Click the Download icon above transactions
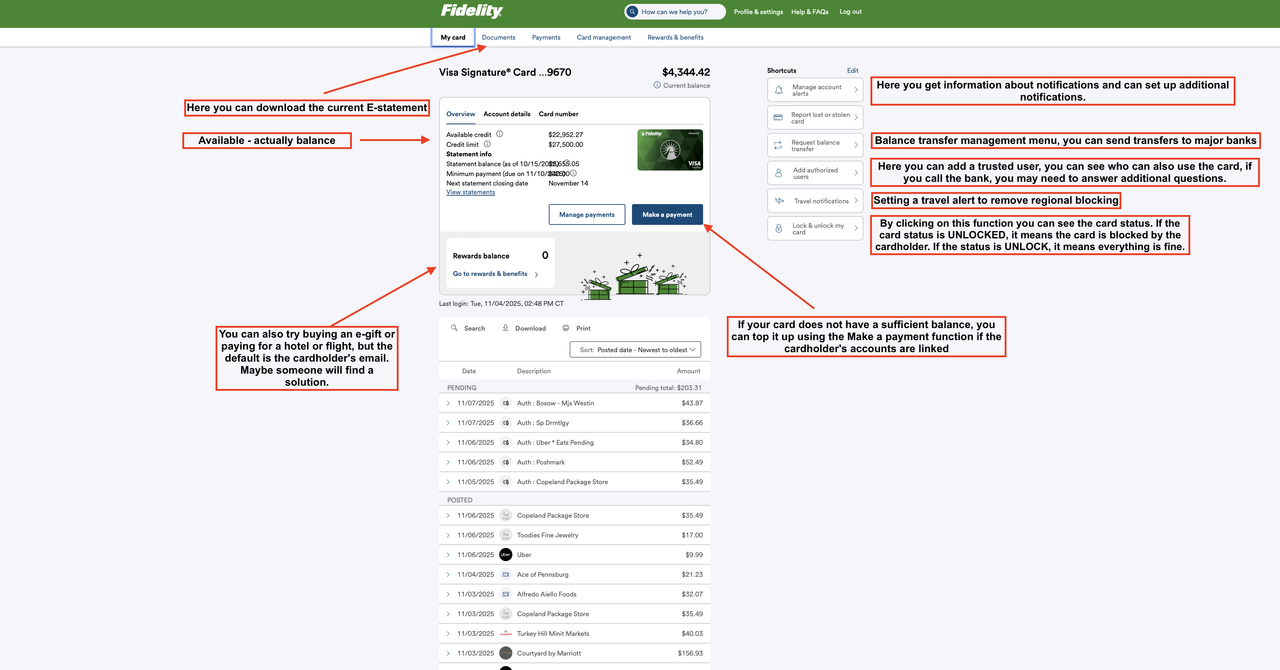This screenshot has width=1280, height=670. pyautogui.click(x=506, y=328)
